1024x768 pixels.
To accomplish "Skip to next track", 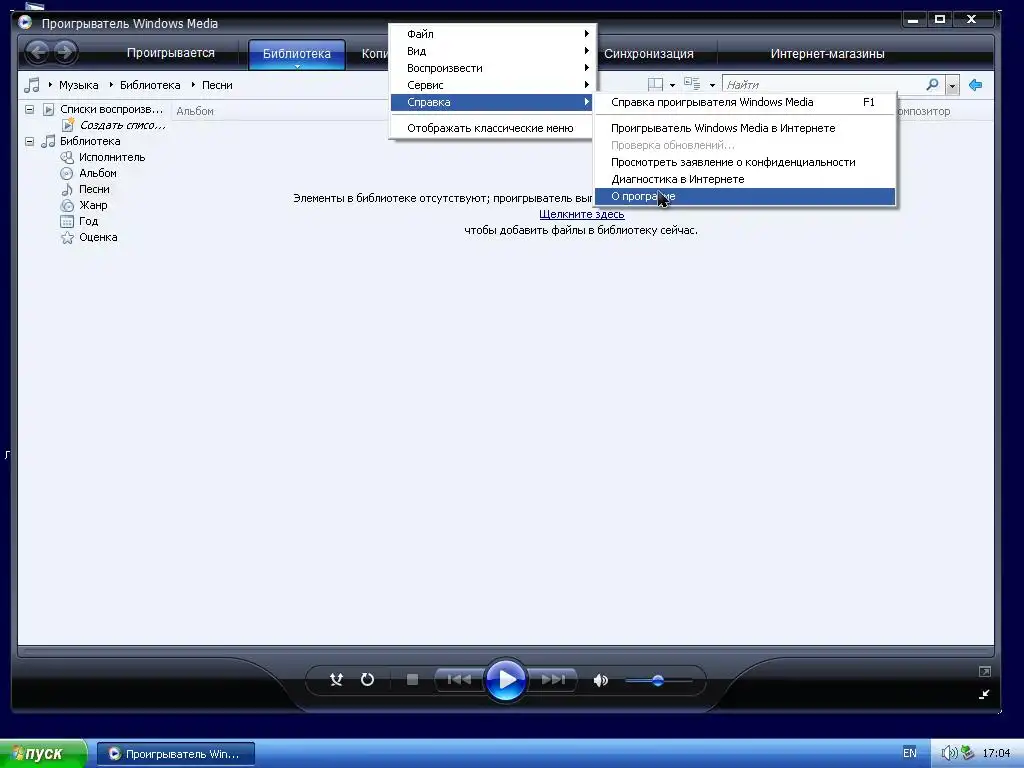I will (x=552, y=680).
